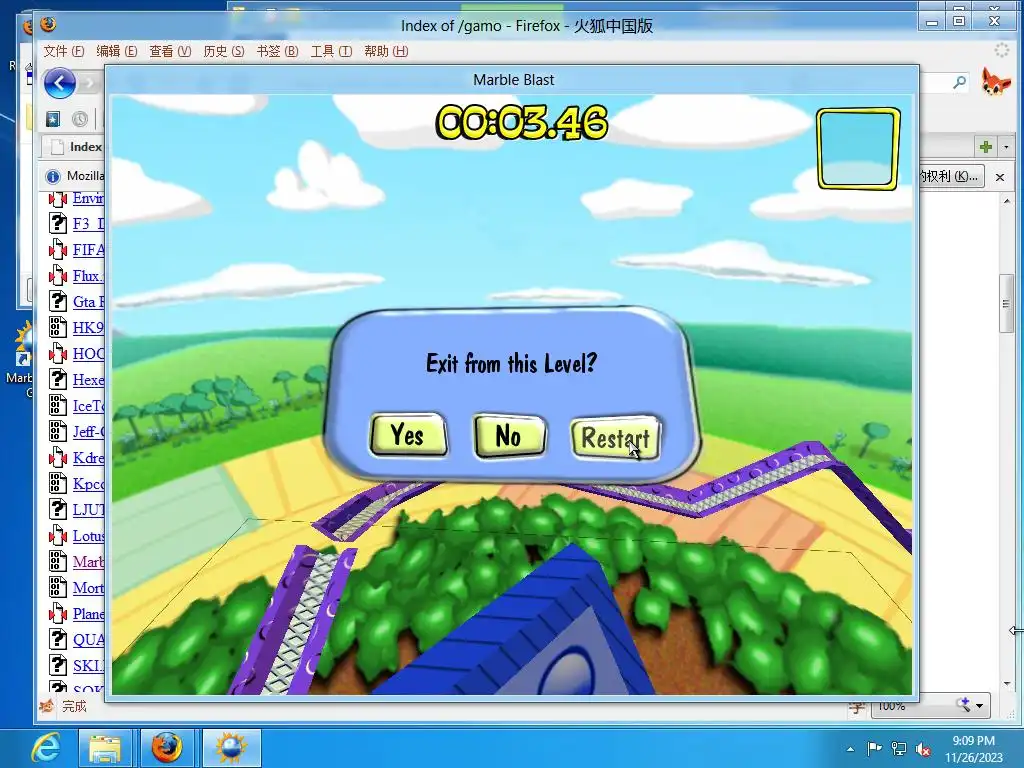Screen dimensions: 1024x768
Task: Open the Envir file link
Action: (x=88, y=198)
